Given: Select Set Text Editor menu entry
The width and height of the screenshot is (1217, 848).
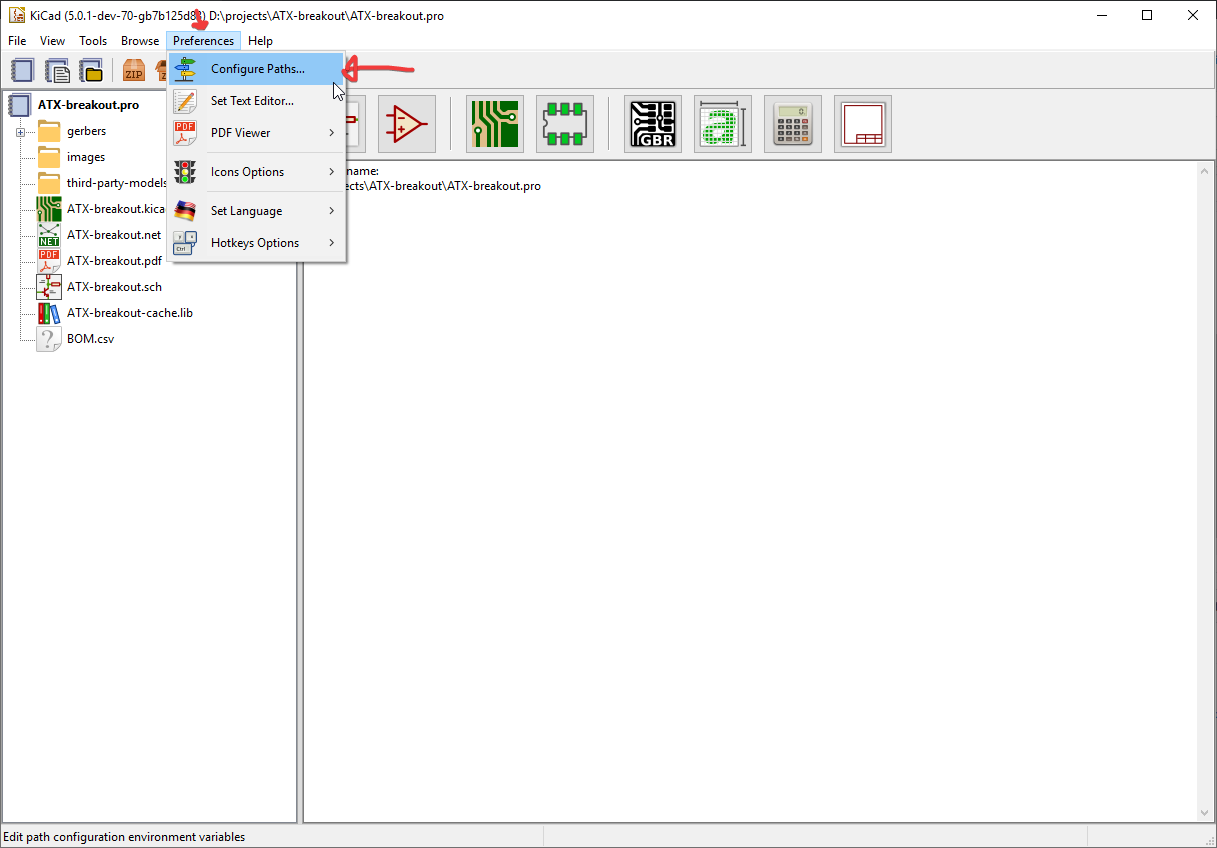Looking at the screenshot, I should 252,101.
